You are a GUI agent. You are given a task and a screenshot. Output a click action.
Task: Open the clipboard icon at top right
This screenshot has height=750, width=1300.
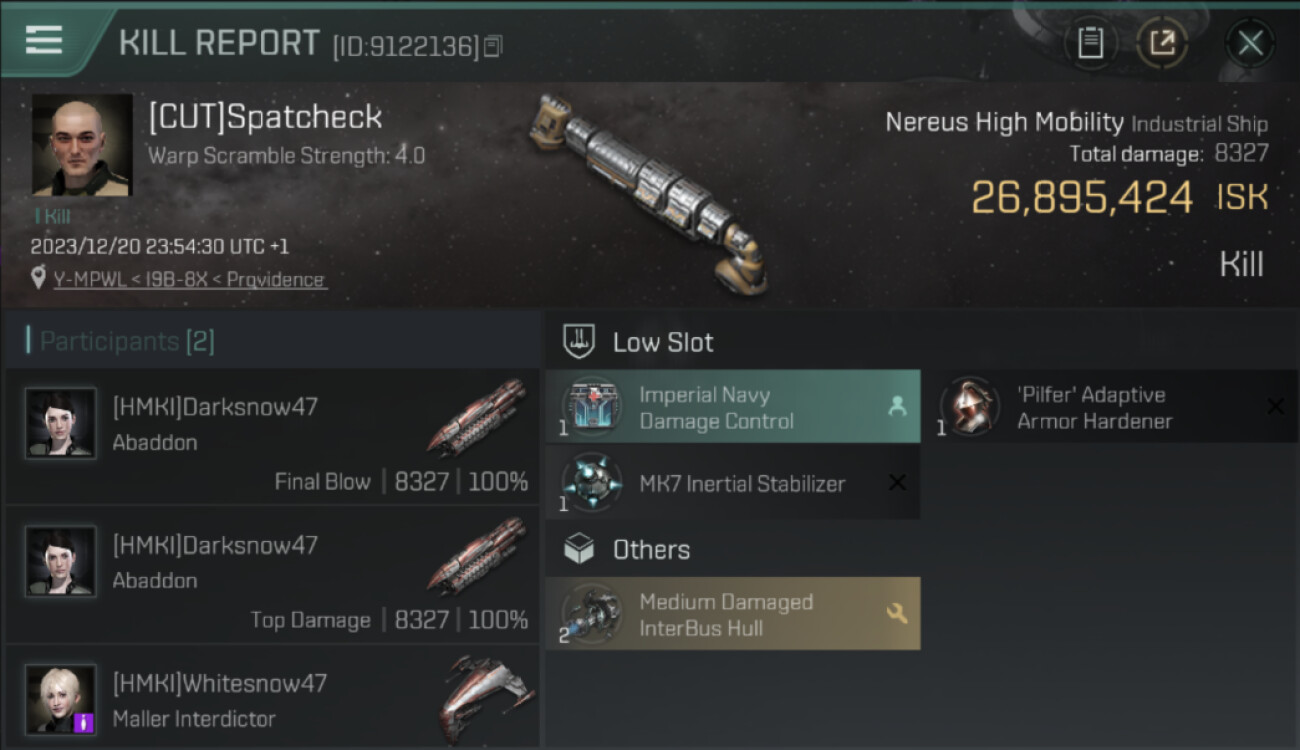(x=1090, y=43)
